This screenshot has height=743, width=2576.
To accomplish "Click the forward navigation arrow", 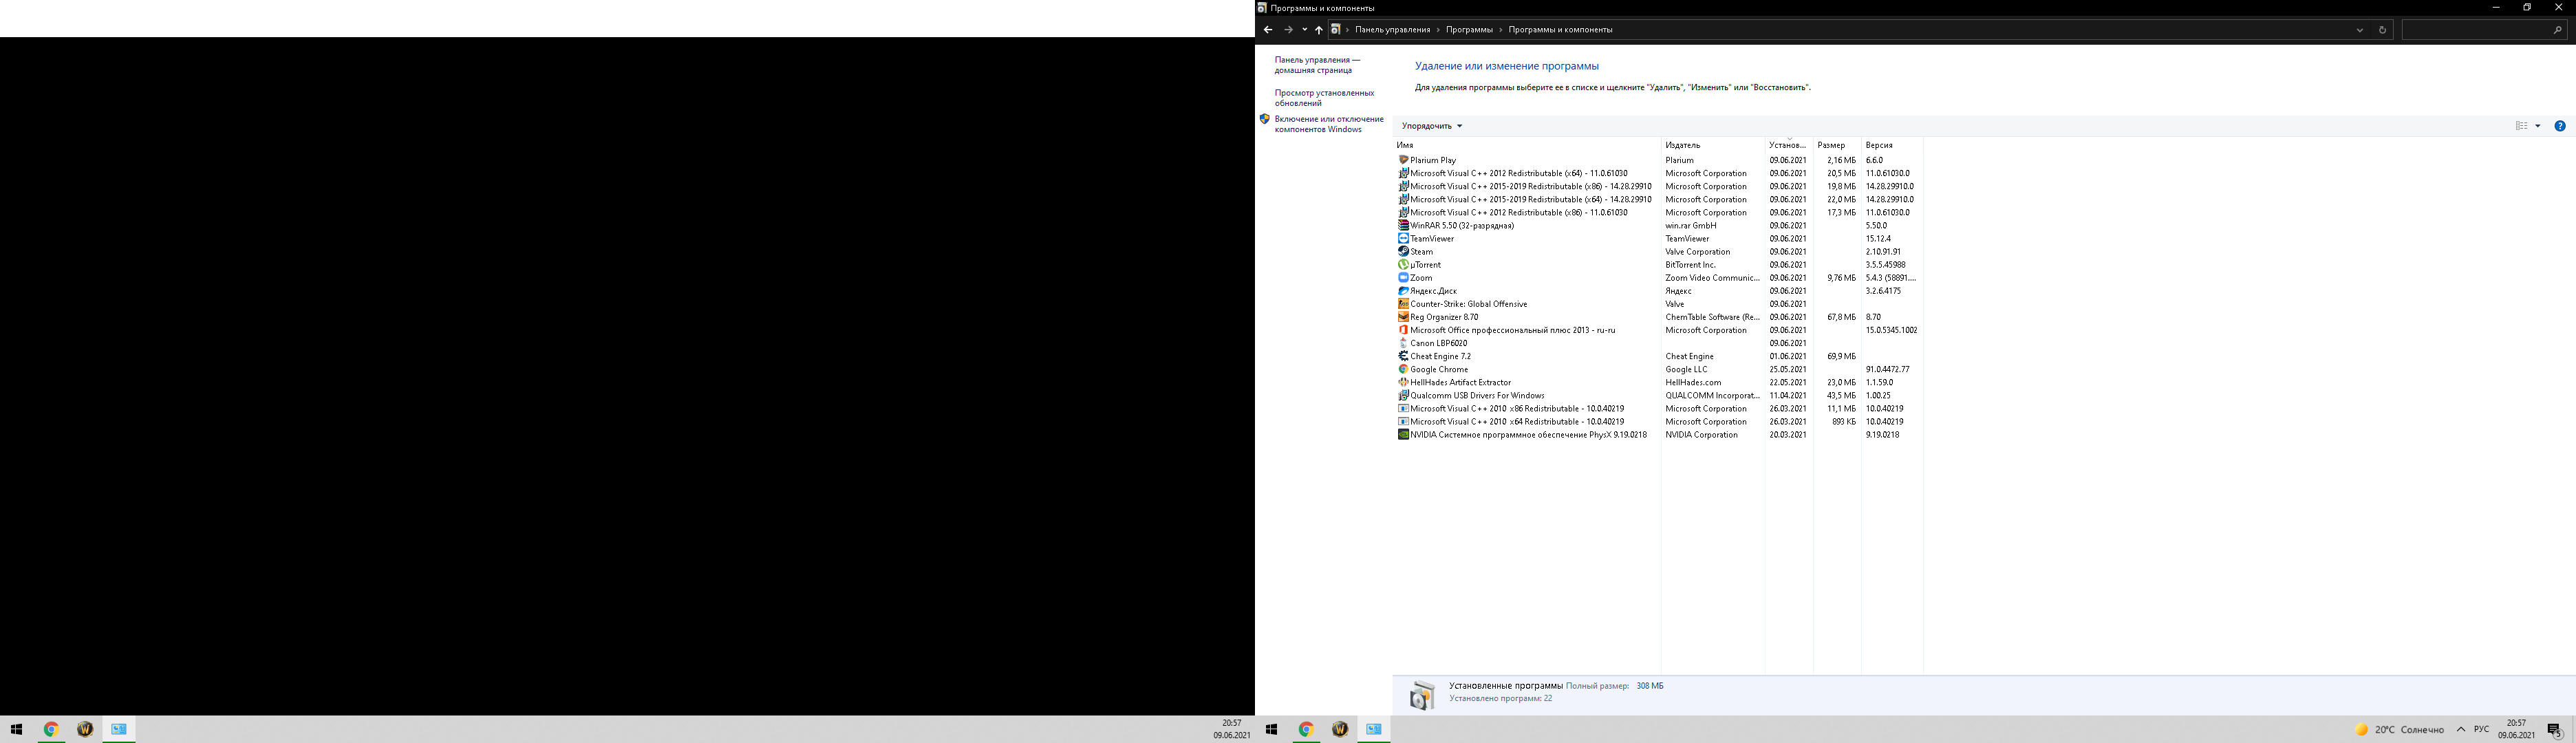I will 1288,30.
